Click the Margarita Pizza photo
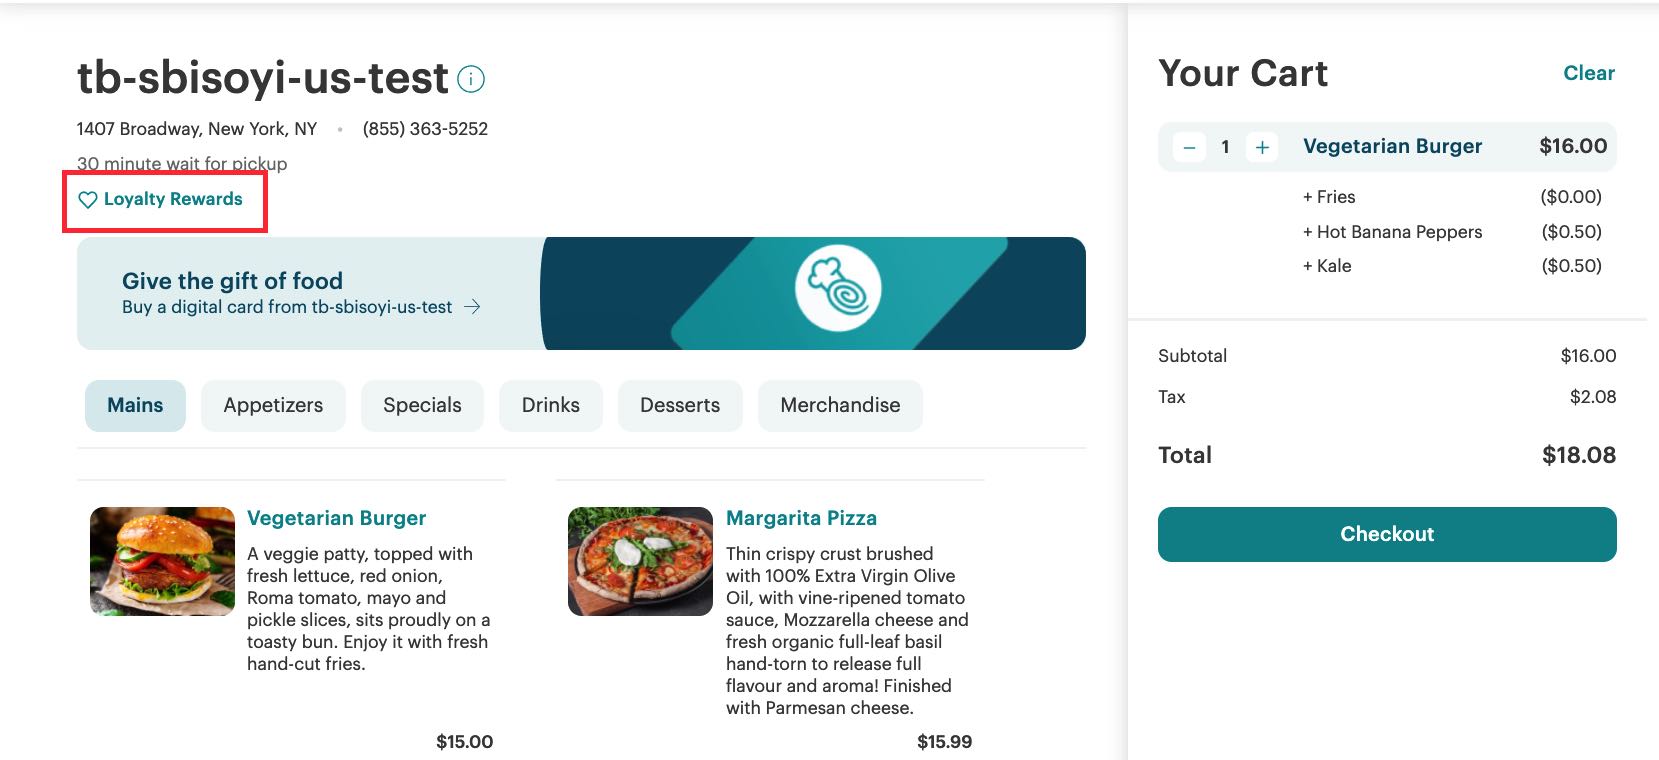The width and height of the screenshot is (1659, 760). [639, 561]
